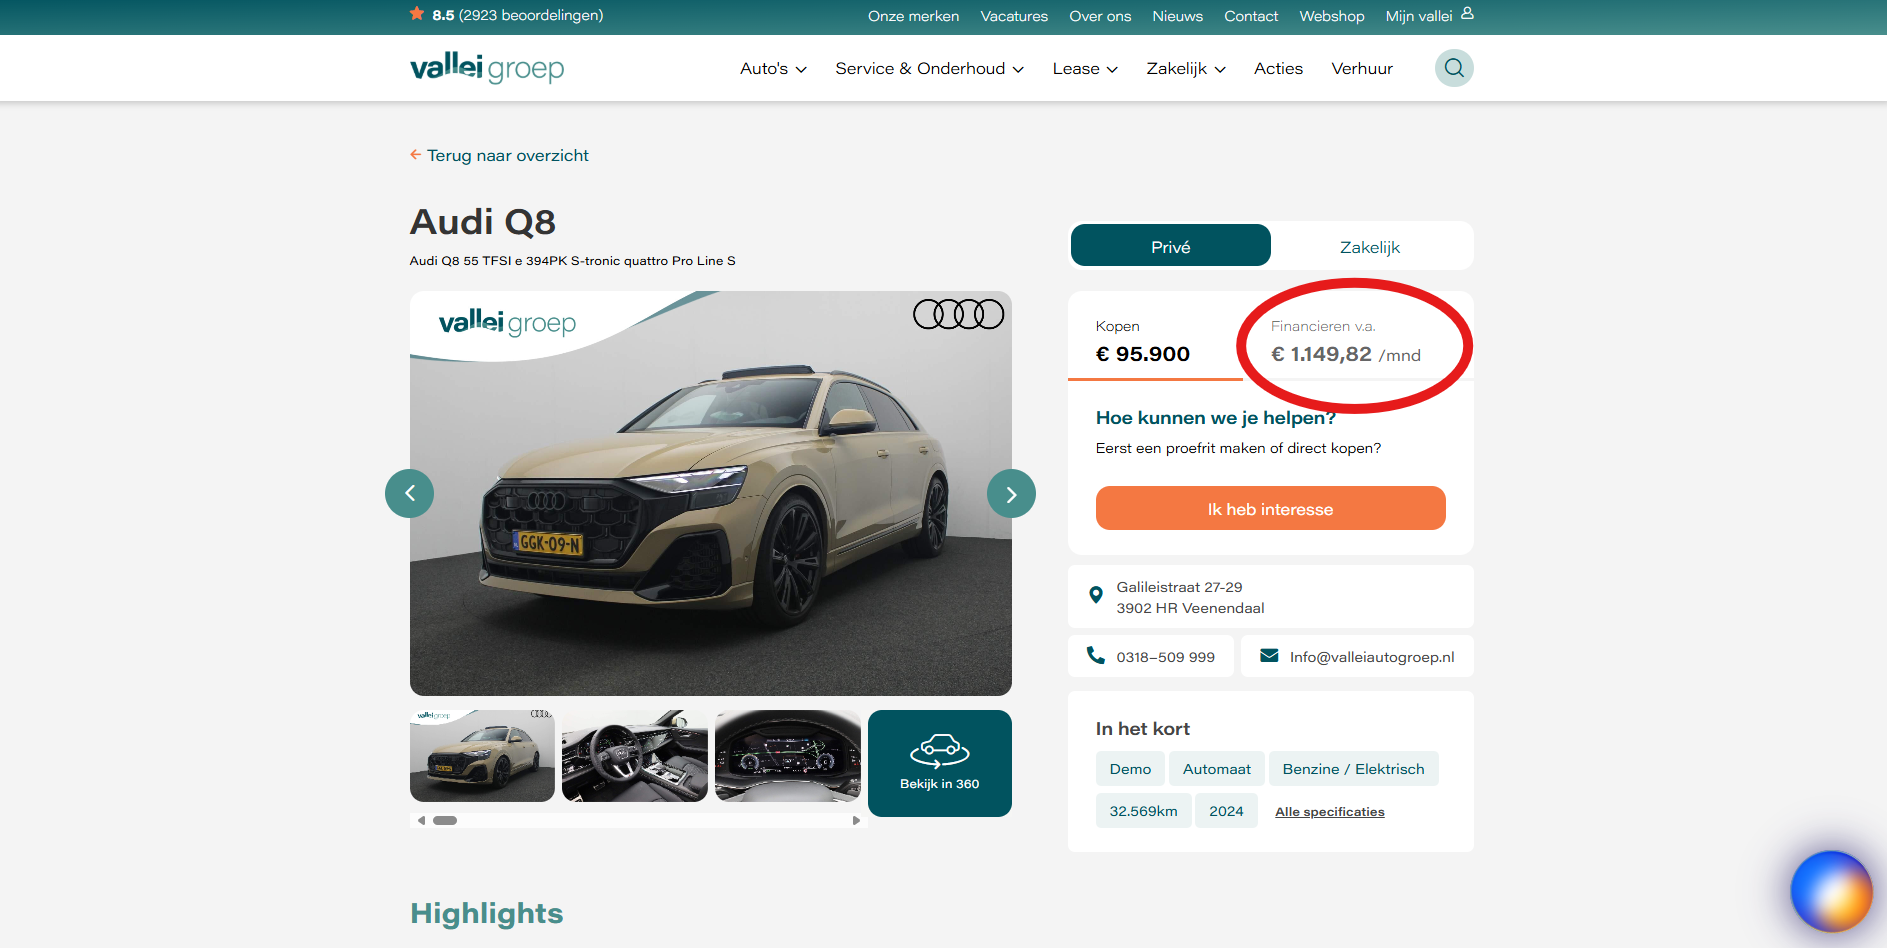
Task: Show the previous car photo arrow
Action: 409,493
